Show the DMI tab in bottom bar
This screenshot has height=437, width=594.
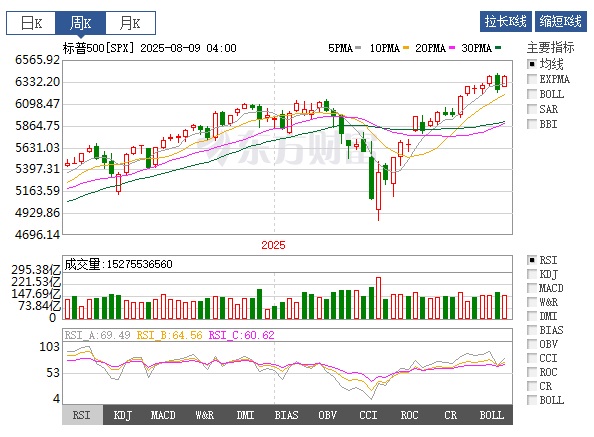tap(245, 415)
